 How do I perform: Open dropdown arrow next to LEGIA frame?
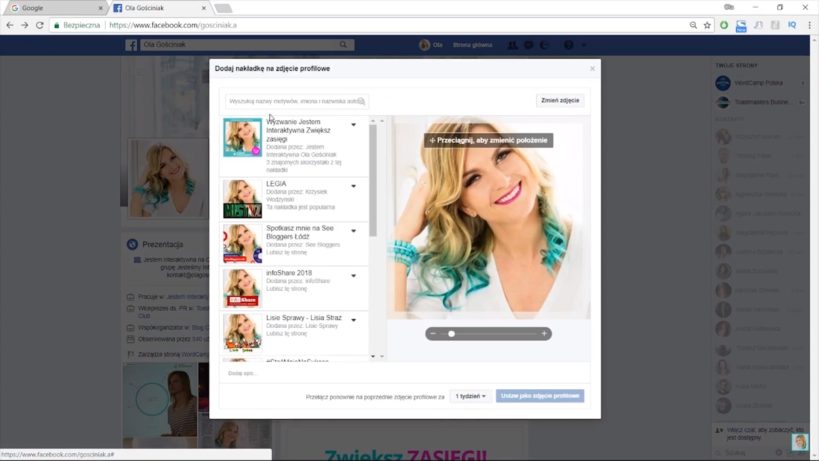point(354,186)
